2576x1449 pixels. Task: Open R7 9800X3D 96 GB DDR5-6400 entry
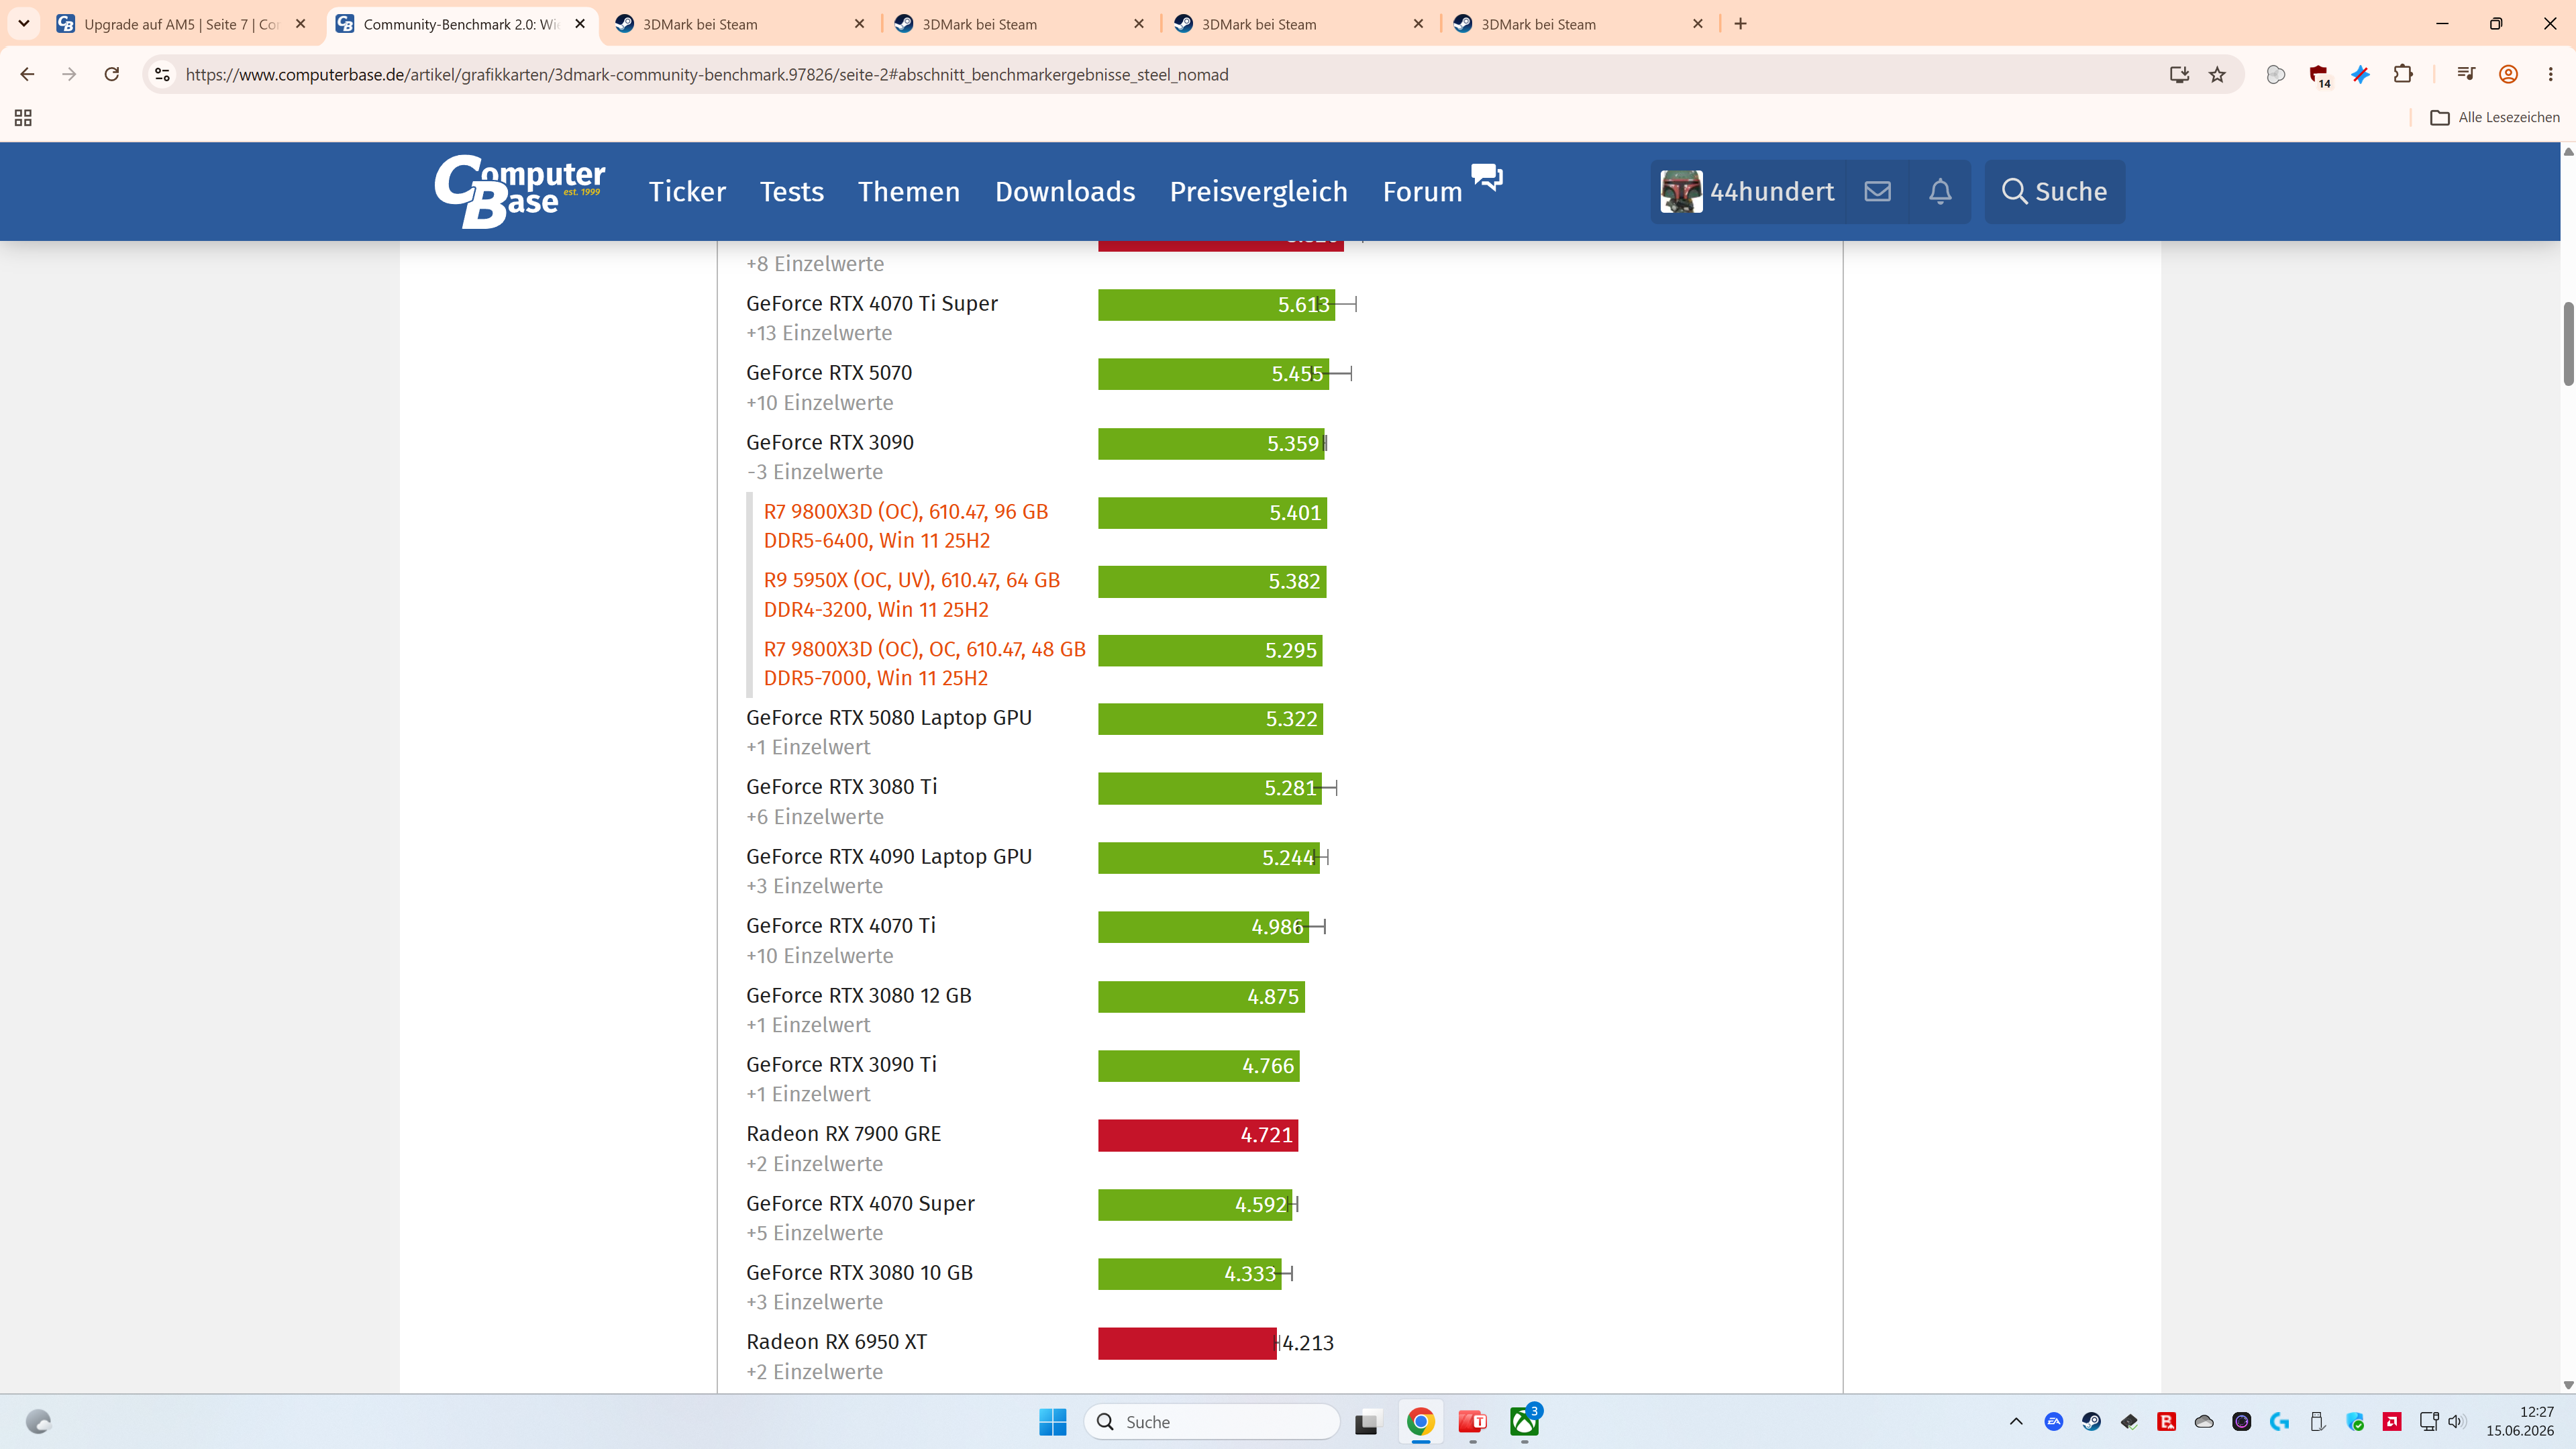tap(905, 526)
